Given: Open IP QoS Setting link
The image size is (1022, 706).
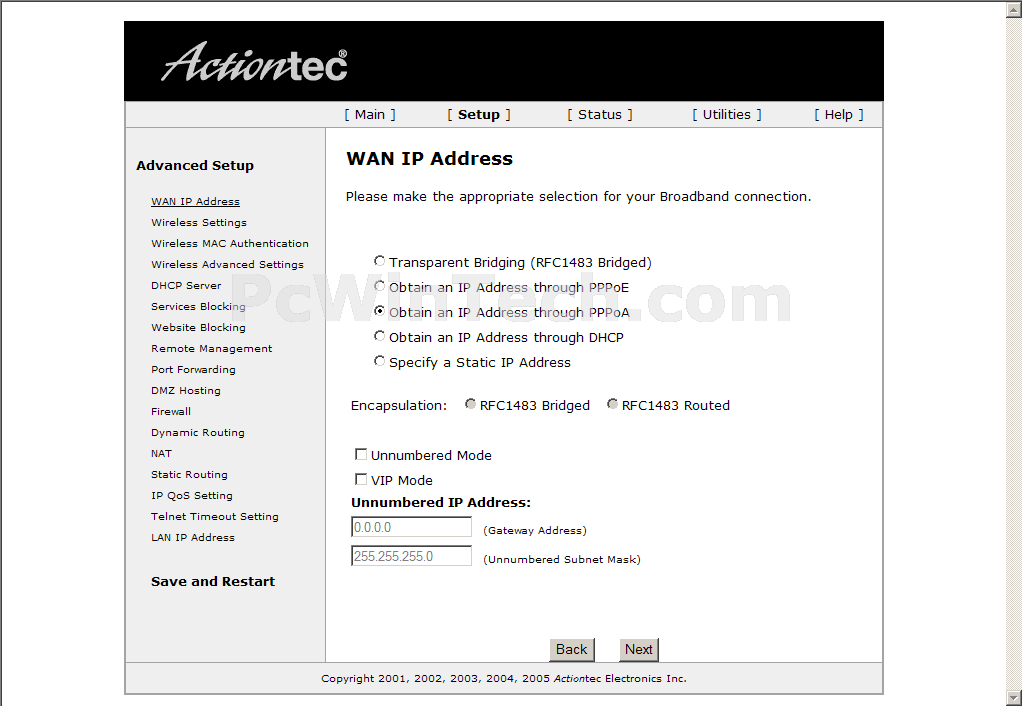Looking at the screenshot, I should click(192, 495).
